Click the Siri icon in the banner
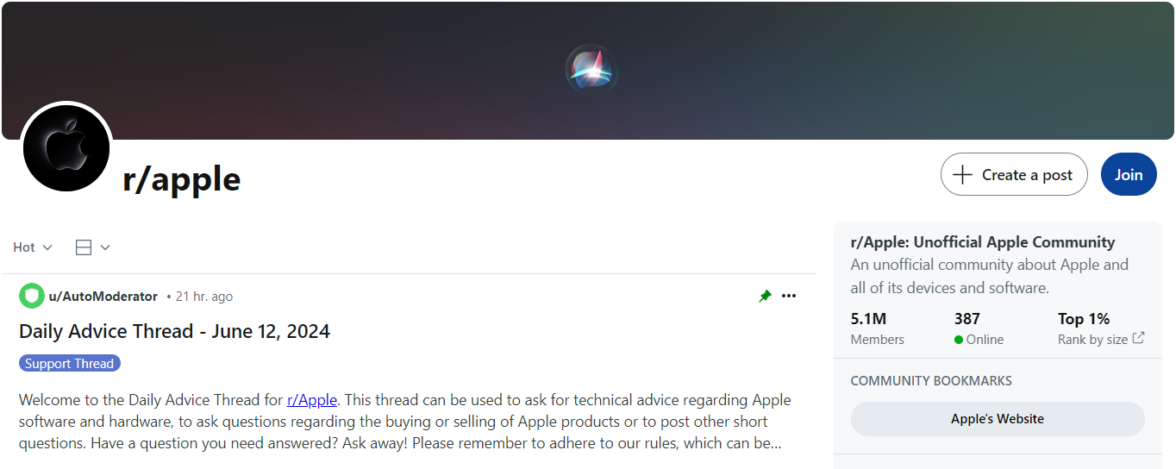1176x469 pixels. tap(590, 68)
